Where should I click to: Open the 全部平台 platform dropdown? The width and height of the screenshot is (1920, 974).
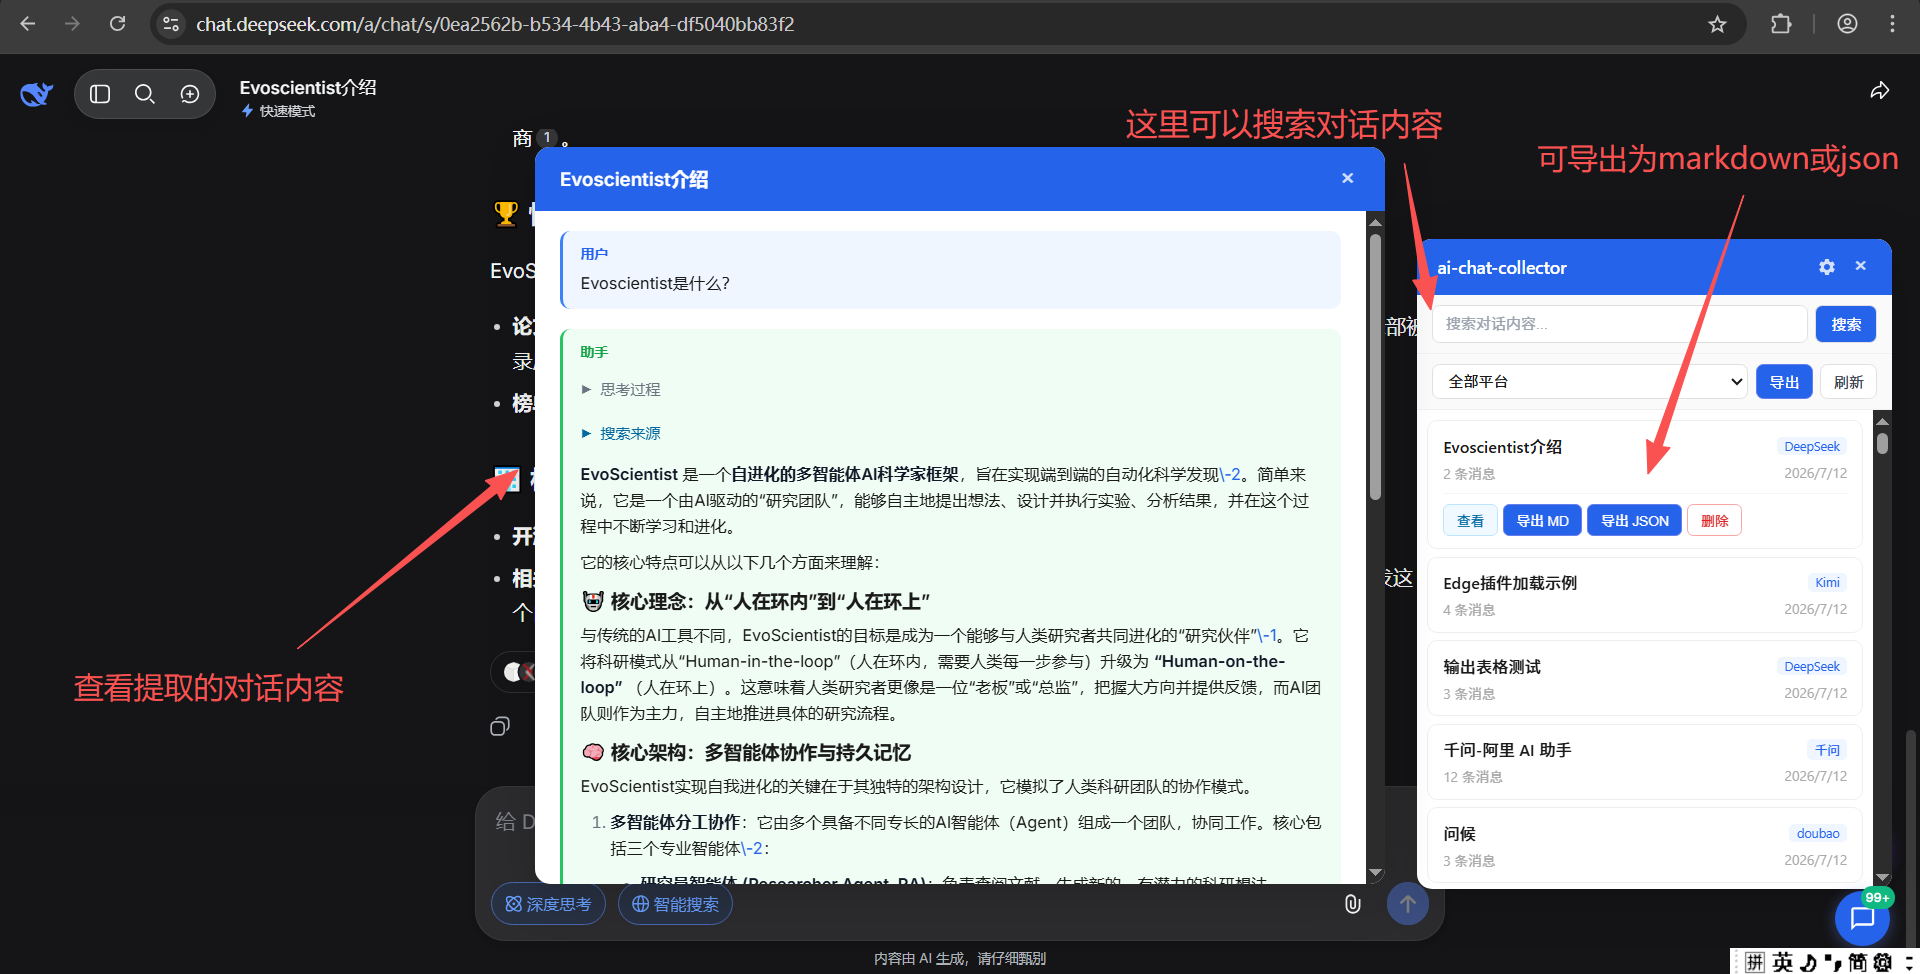(x=1590, y=382)
